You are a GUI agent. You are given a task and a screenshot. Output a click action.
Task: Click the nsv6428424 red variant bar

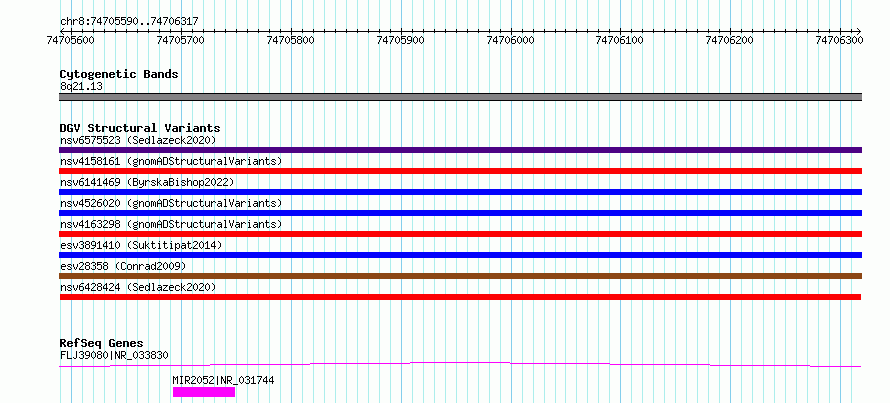click(460, 297)
